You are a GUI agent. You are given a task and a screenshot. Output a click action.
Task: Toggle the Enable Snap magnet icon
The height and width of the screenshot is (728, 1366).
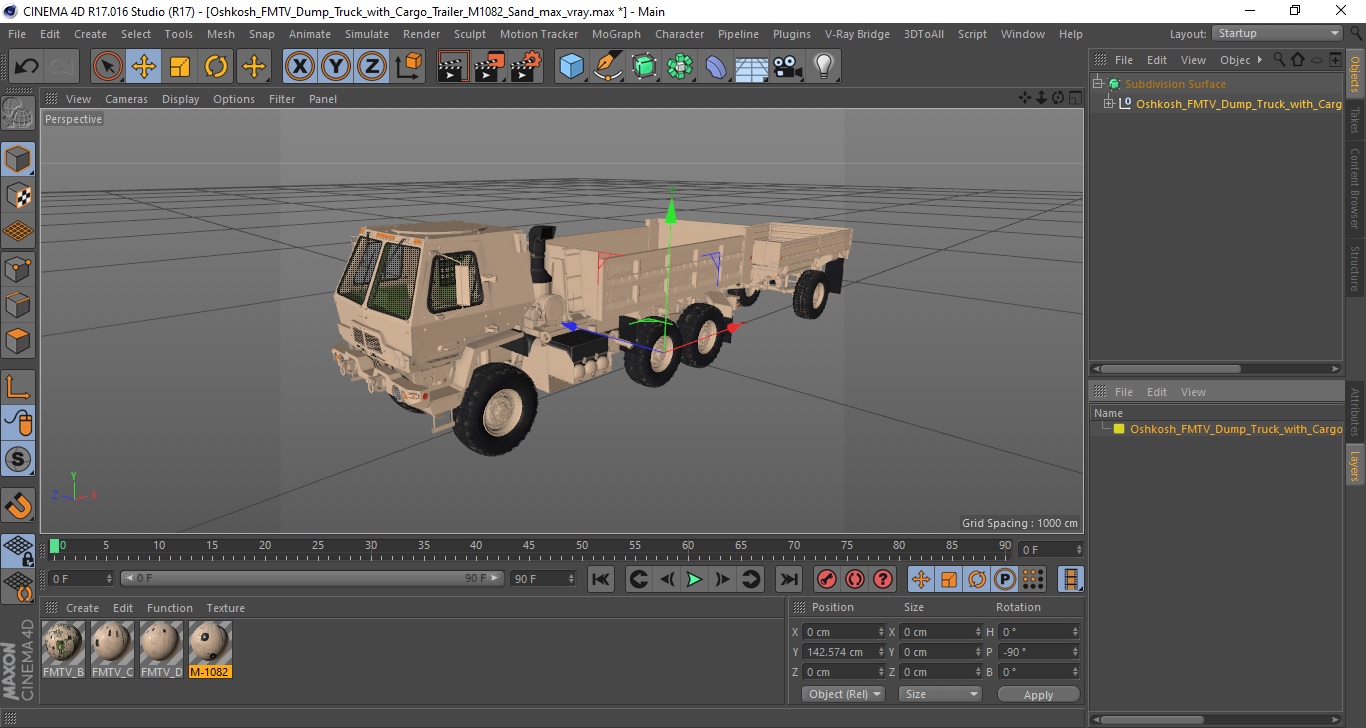(x=19, y=505)
